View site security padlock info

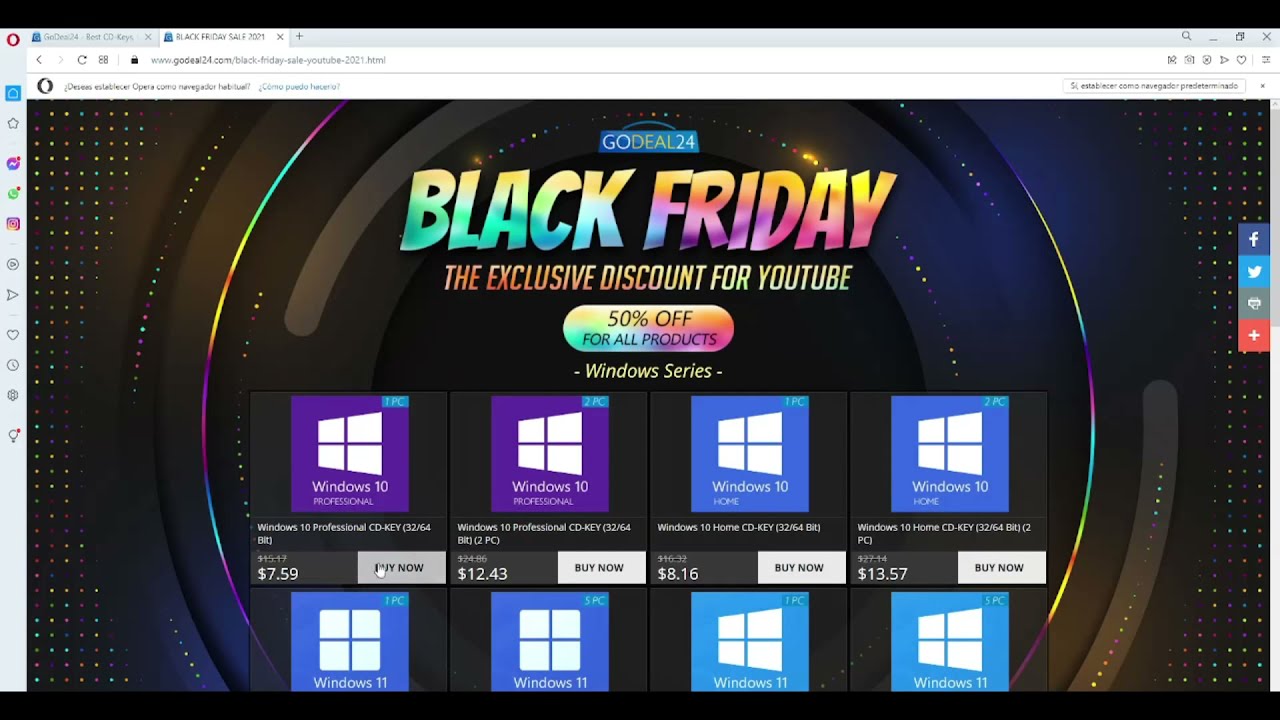(x=134, y=60)
